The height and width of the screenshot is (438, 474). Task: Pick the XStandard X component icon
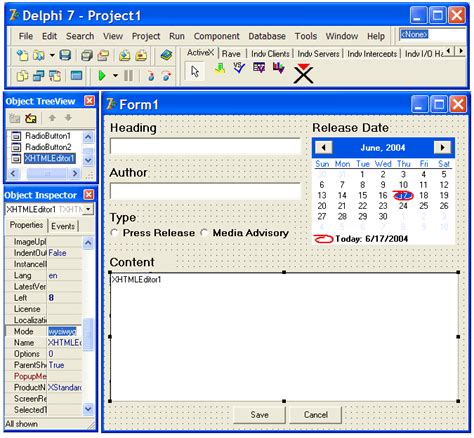[x=303, y=73]
